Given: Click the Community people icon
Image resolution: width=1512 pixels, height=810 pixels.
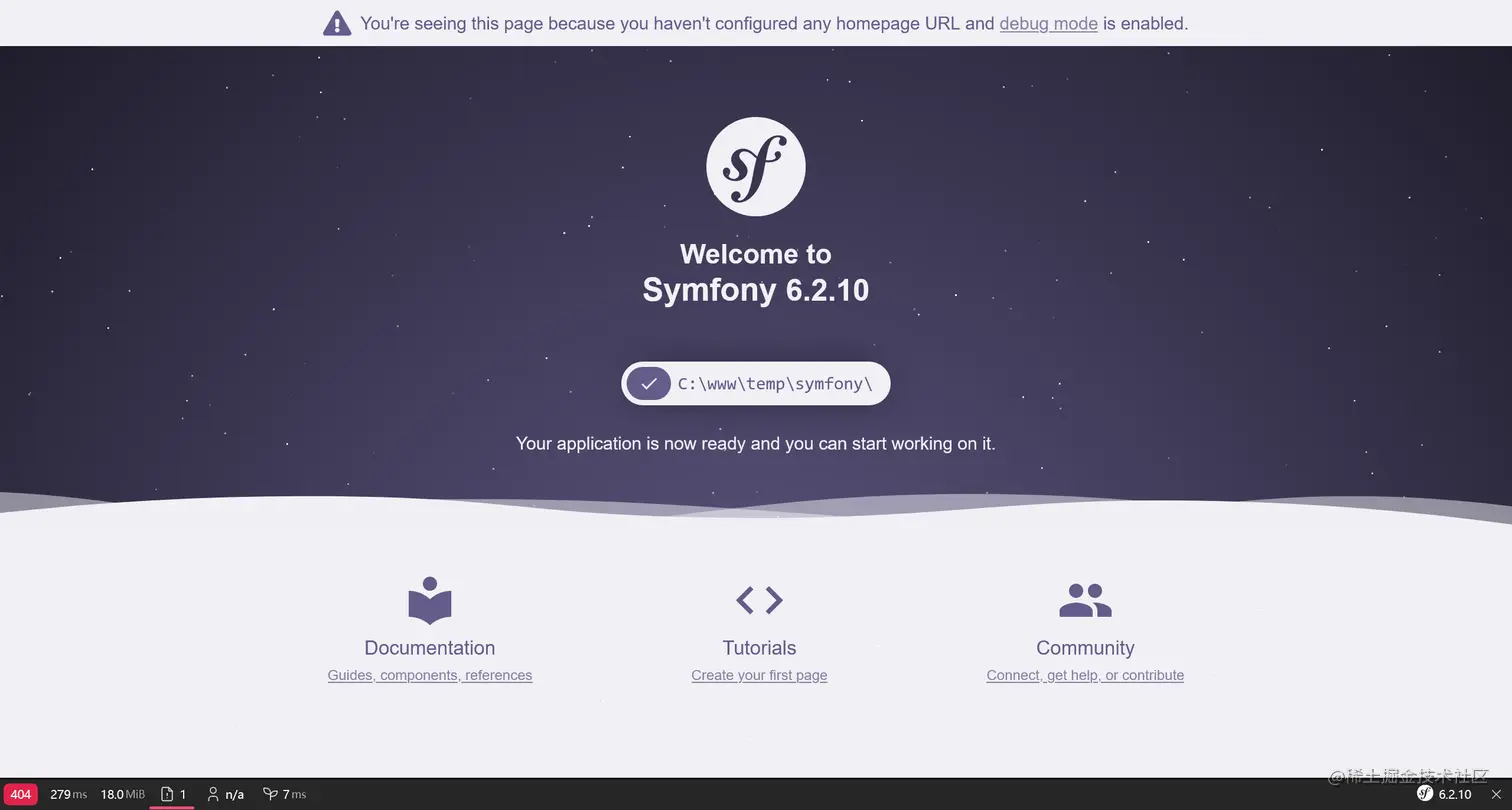Looking at the screenshot, I should pos(1085,600).
